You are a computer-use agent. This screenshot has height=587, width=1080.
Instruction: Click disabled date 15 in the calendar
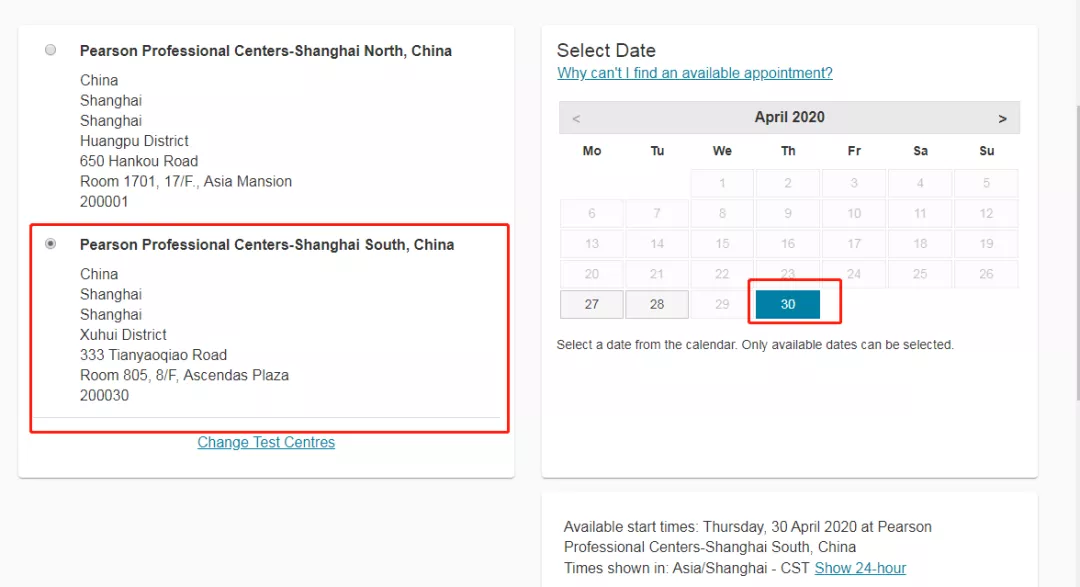pyautogui.click(x=722, y=244)
